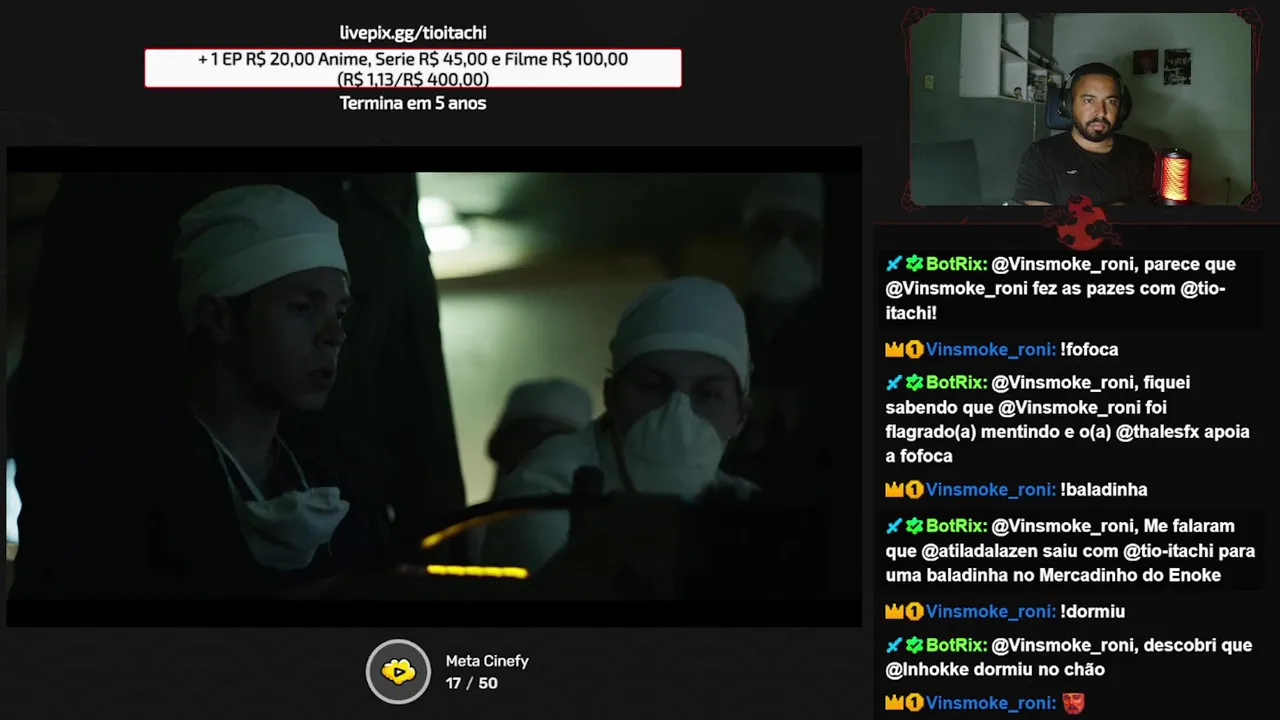The height and width of the screenshot is (720, 1280).
Task: Click the donation goal progress bar
Action: coord(413,68)
